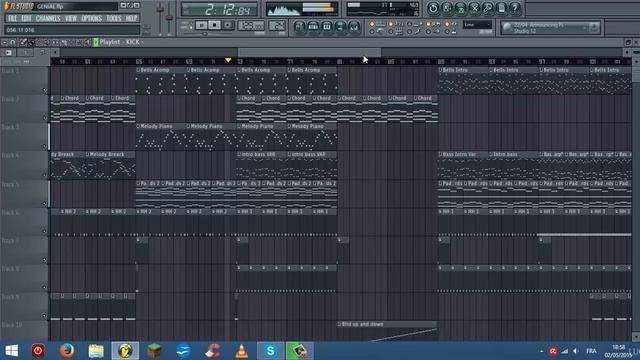Toggle mute switch of Track 5

tap(44, 203)
